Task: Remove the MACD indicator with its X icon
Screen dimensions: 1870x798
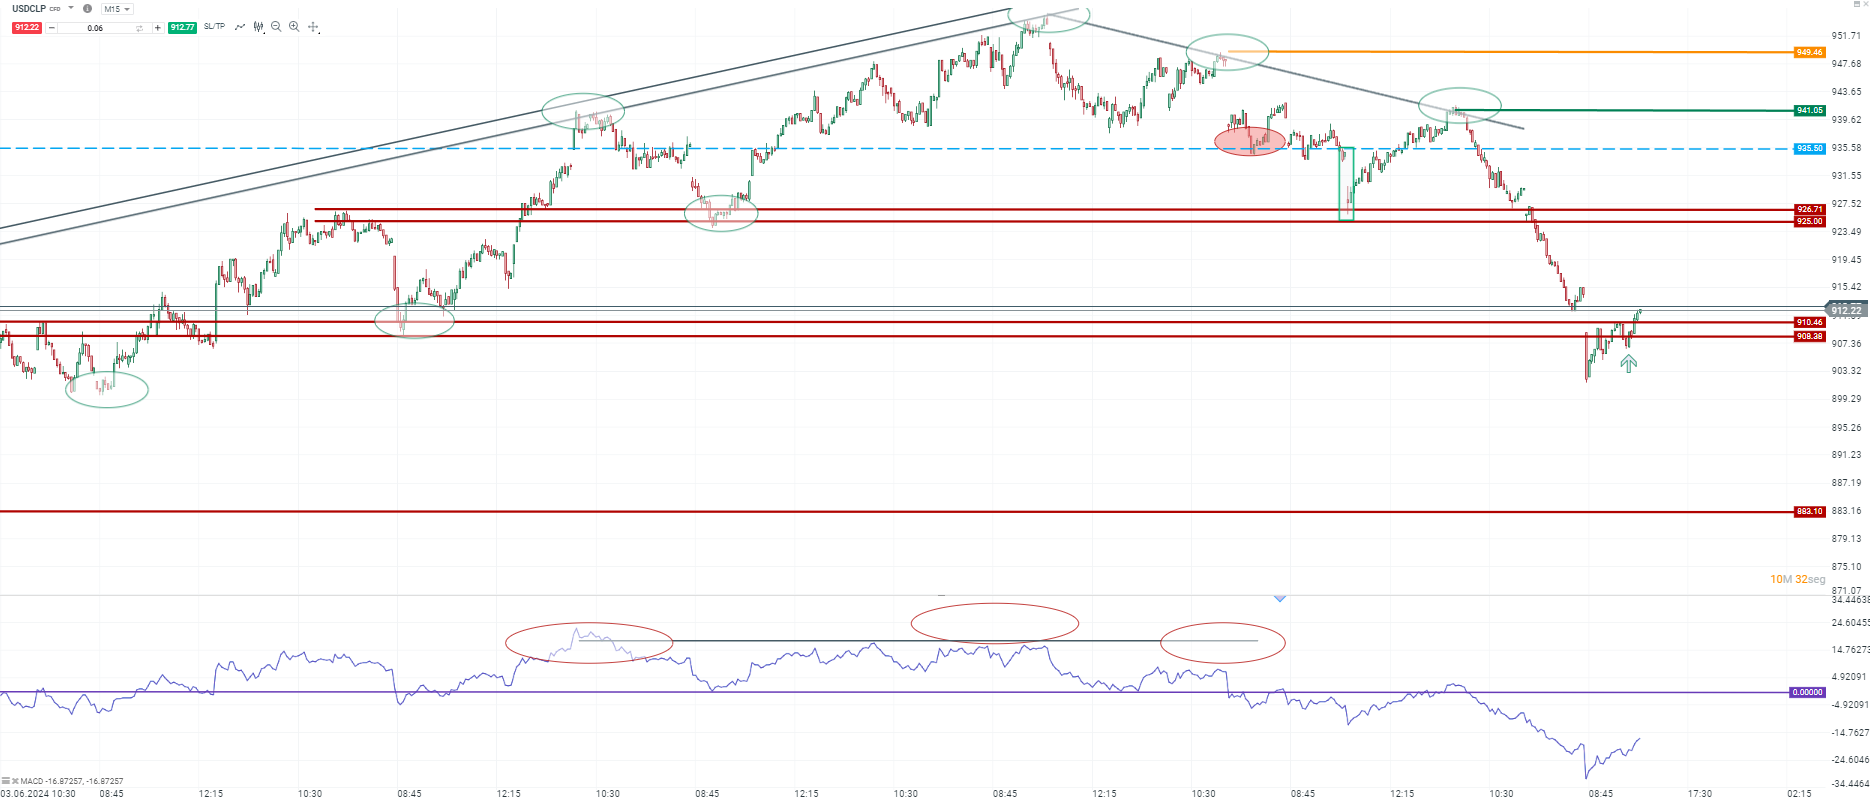Action: [15, 781]
